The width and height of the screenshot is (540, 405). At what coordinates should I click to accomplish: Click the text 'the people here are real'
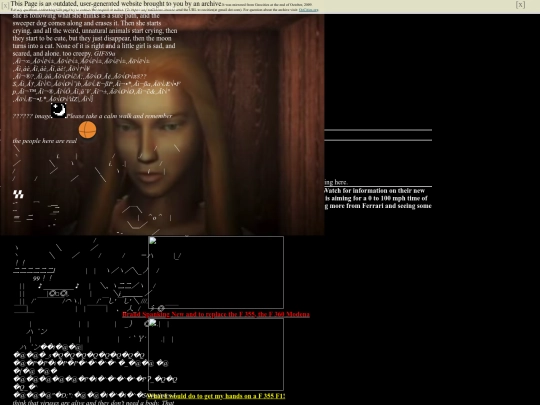point(45,141)
